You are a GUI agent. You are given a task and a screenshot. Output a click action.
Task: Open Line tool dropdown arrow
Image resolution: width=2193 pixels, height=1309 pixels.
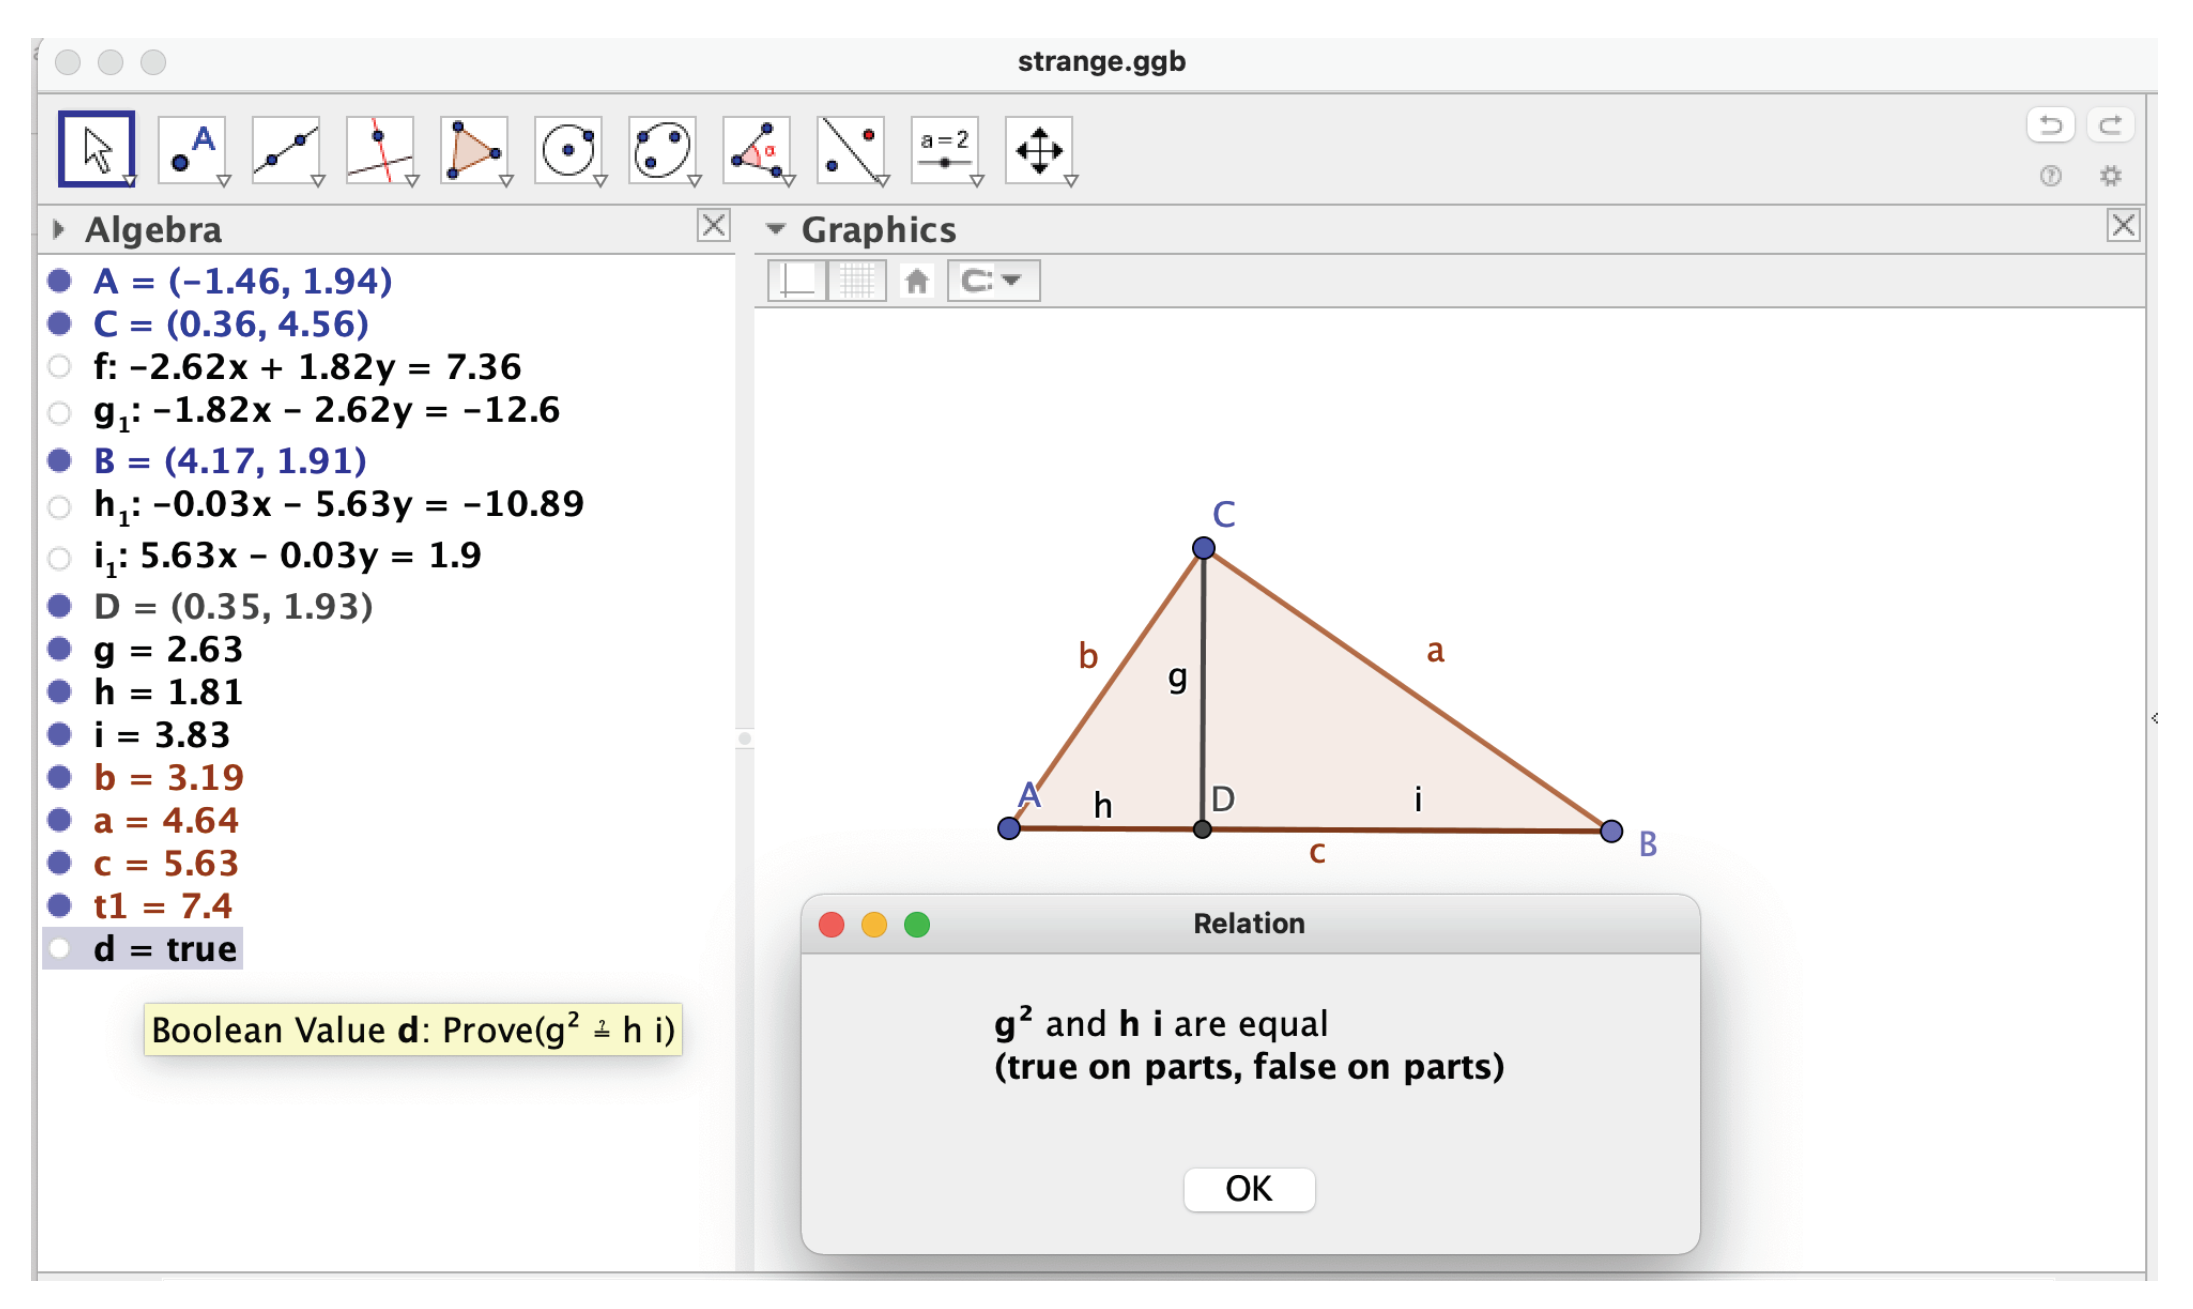pyautogui.click(x=318, y=181)
